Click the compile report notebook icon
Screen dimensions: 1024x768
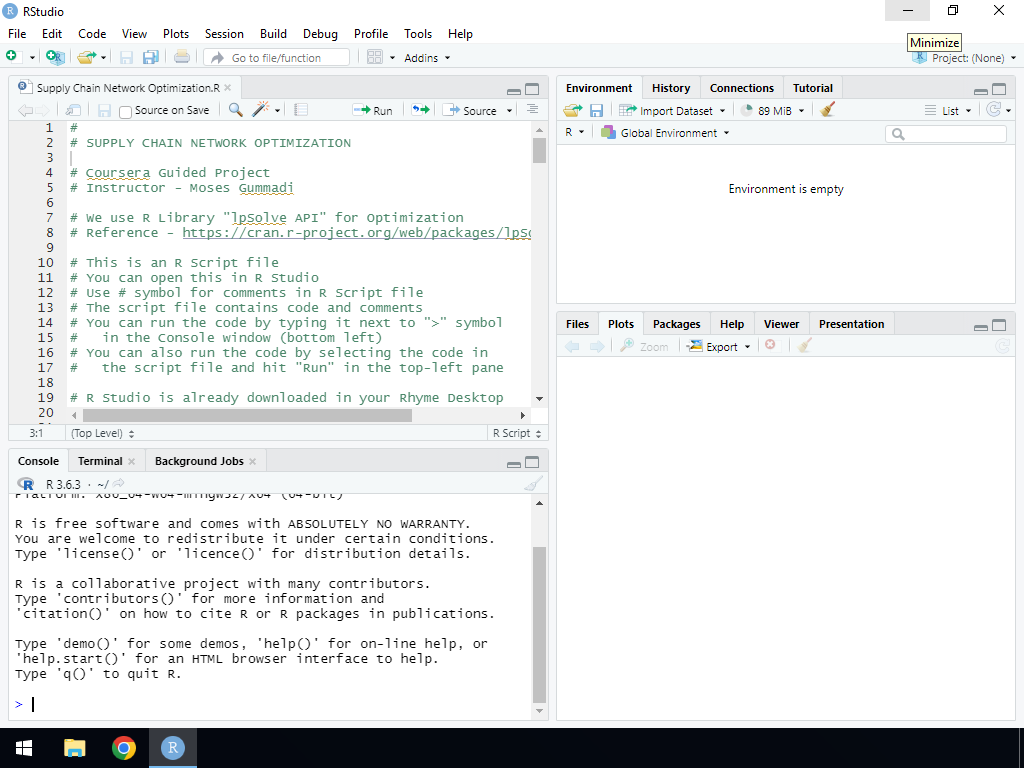point(301,110)
